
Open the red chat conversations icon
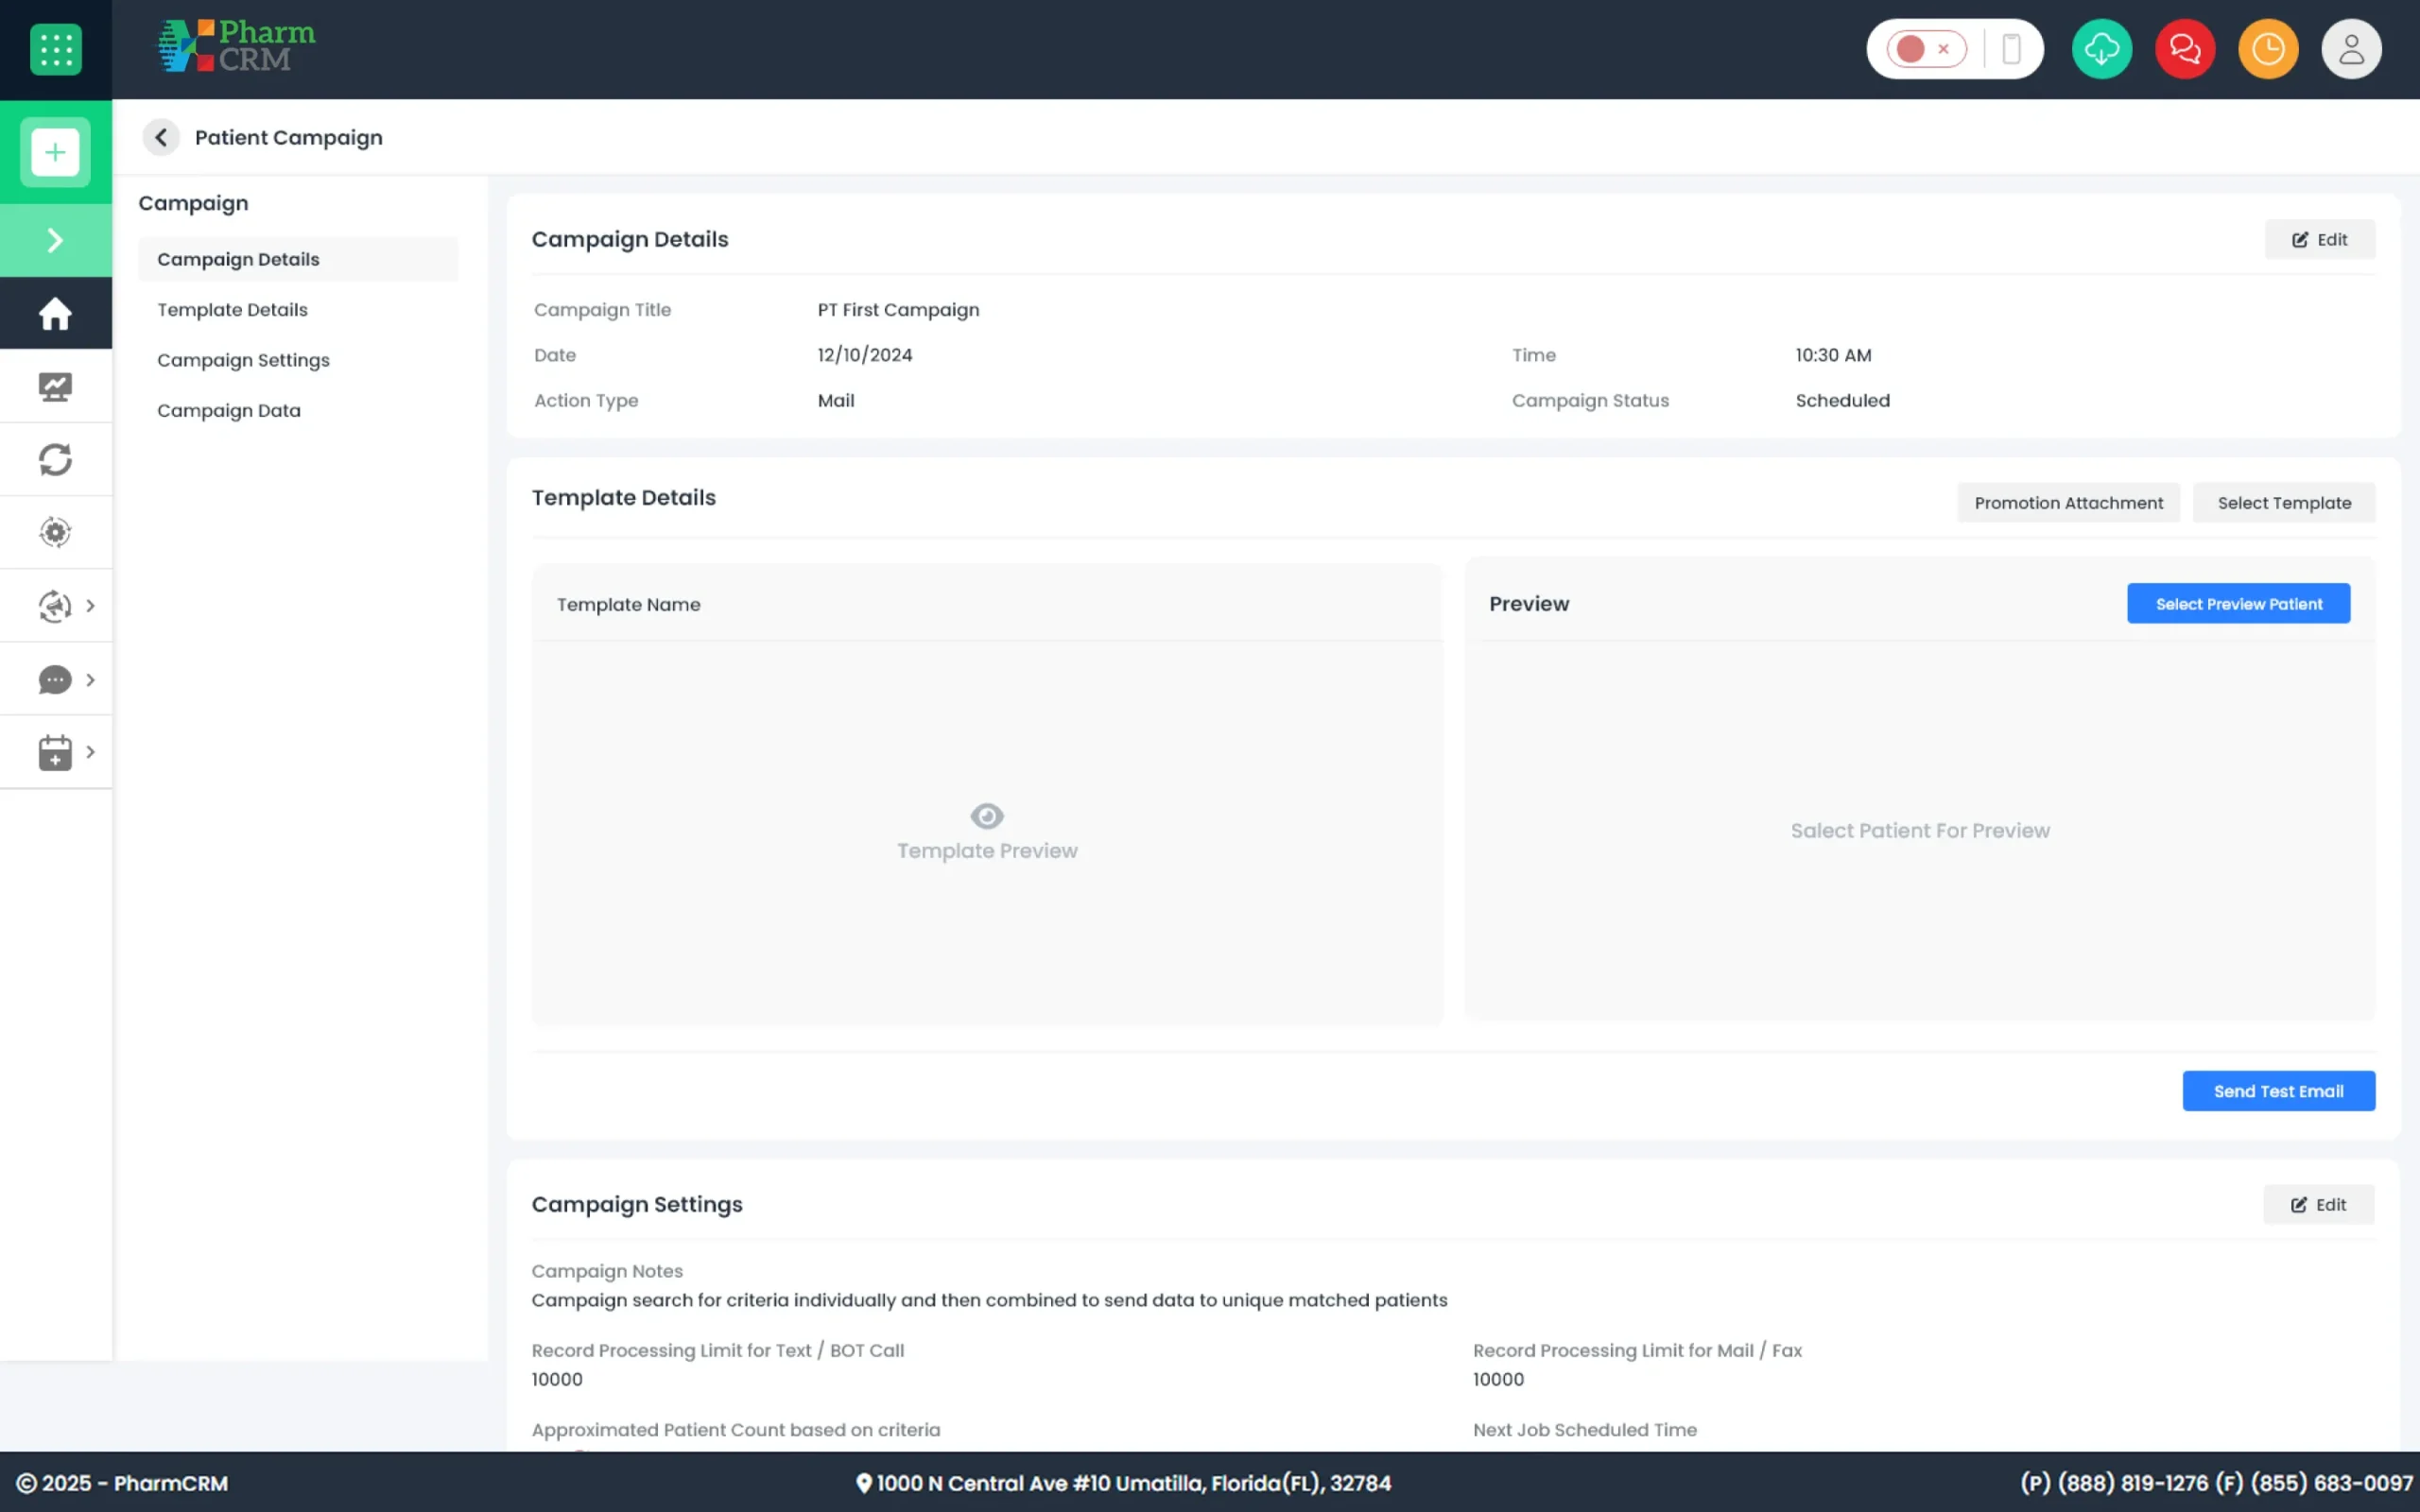tap(2185, 49)
